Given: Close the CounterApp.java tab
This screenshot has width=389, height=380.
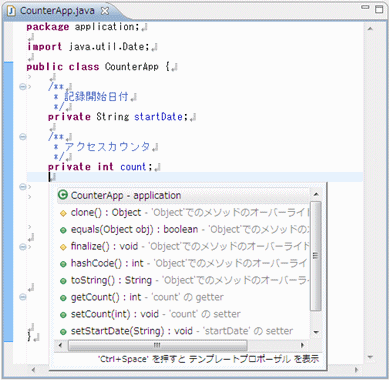Looking at the screenshot, I should [105, 11].
